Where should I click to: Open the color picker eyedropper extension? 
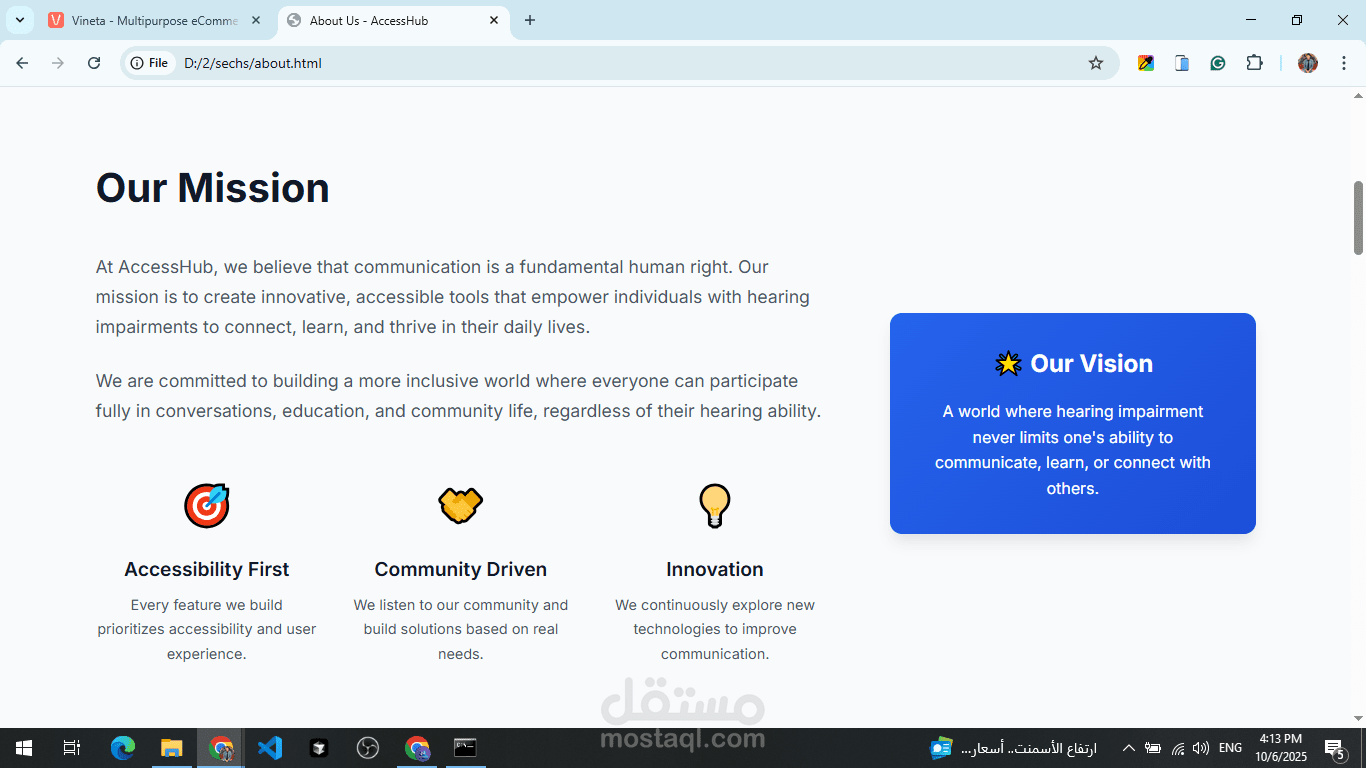1146,63
